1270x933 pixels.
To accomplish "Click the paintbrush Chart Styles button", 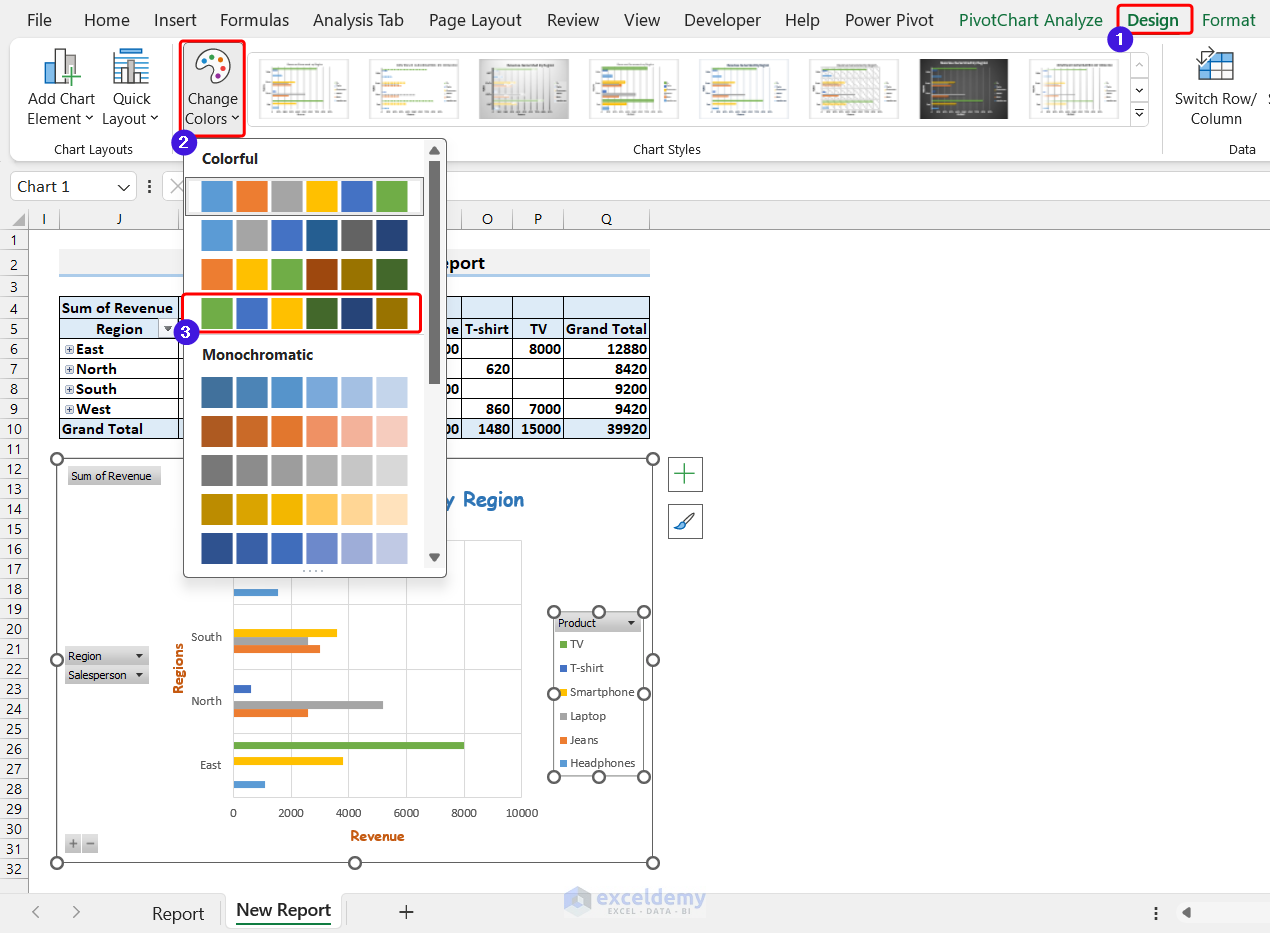I will pos(685,522).
